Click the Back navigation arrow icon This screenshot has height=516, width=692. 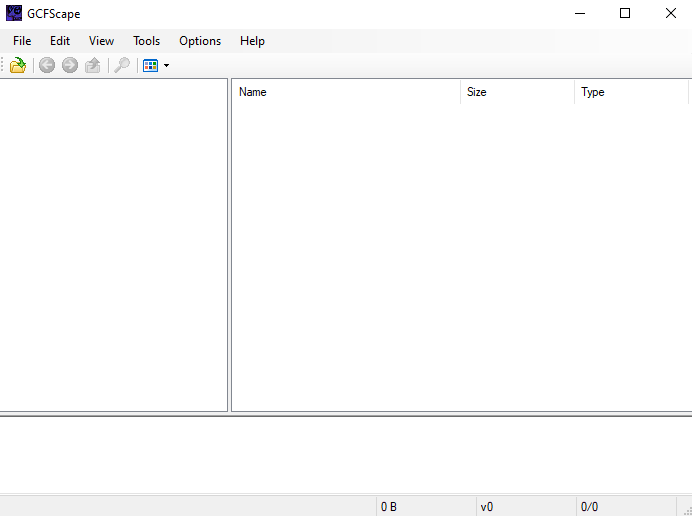(47, 65)
